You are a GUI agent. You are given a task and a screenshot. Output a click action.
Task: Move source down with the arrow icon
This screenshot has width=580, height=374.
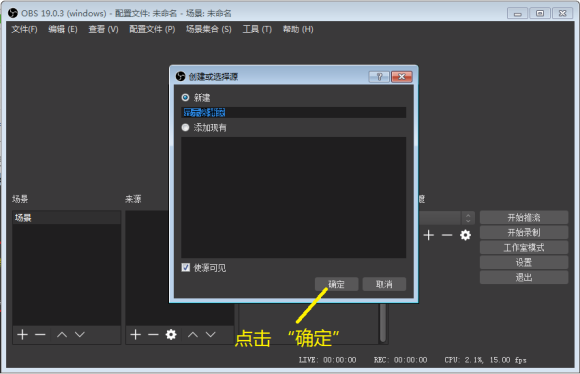[210, 335]
